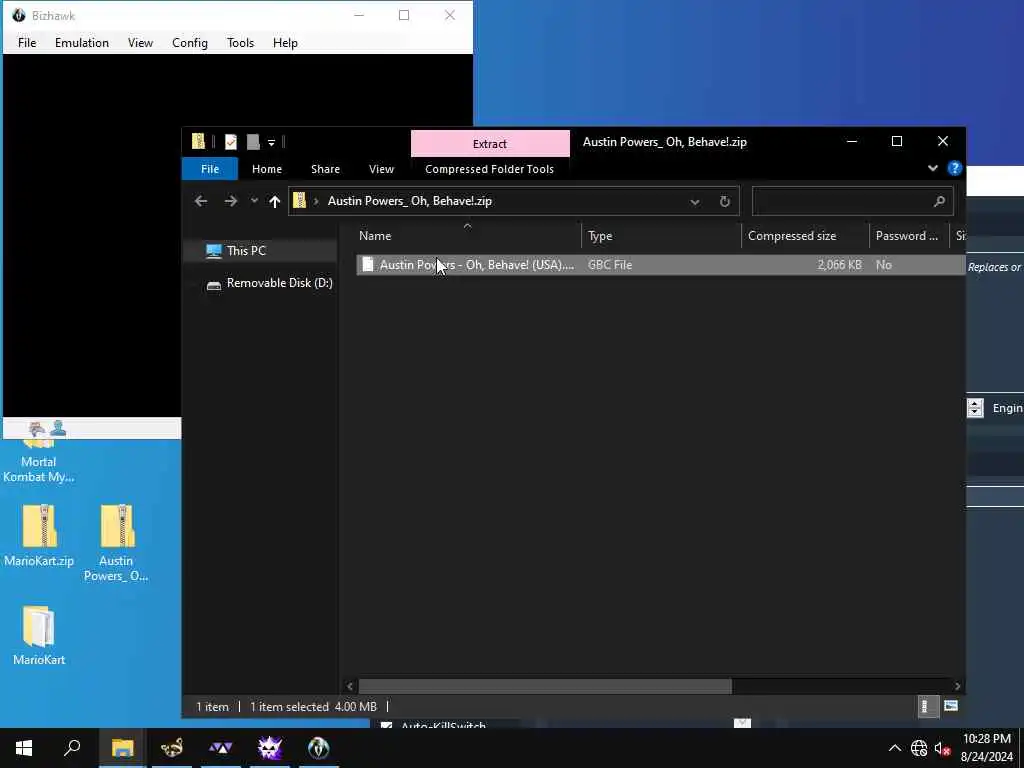The width and height of the screenshot is (1024, 768).
Task: Click the raccoon app taskbar icon
Action: [172, 748]
